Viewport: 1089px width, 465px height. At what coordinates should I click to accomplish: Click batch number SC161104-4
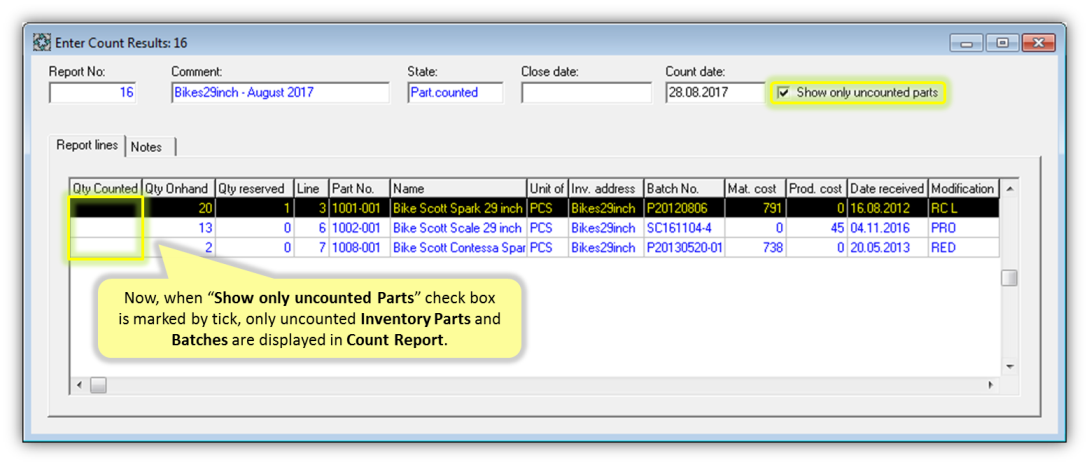(684, 228)
